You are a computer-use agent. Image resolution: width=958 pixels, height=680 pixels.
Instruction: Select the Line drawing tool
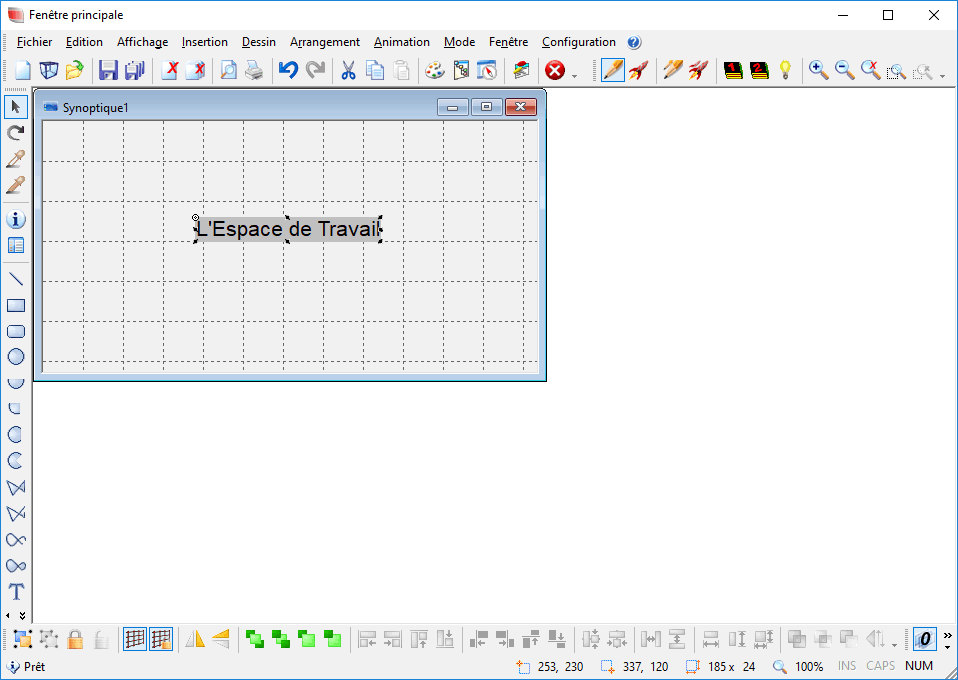coord(16,279)
